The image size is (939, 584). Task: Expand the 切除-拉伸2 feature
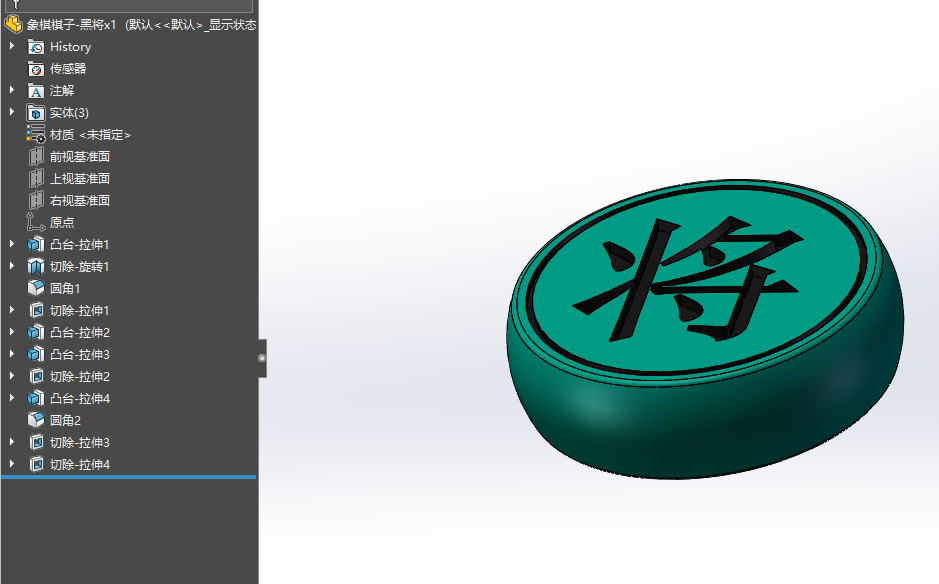(x=11, y=376)
